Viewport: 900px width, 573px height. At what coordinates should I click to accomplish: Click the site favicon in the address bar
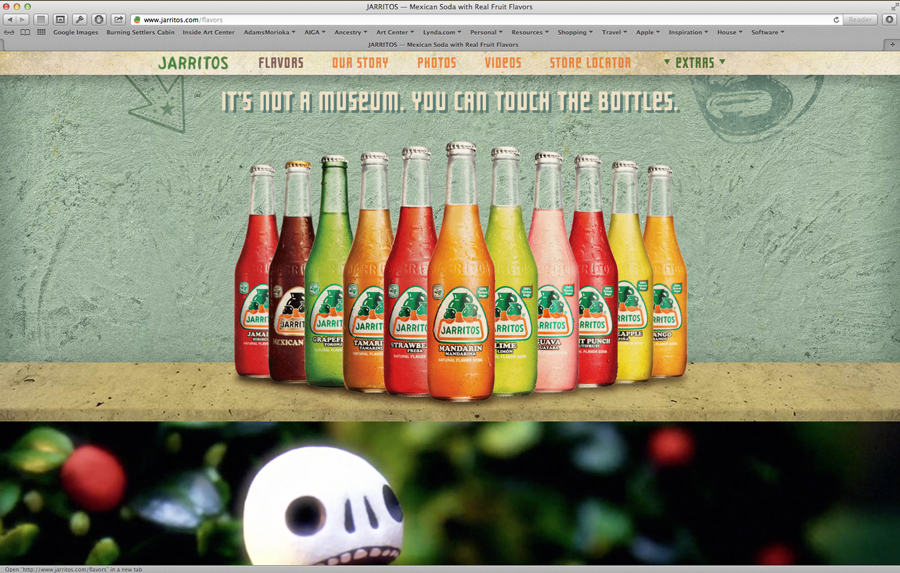click(137, 20)
